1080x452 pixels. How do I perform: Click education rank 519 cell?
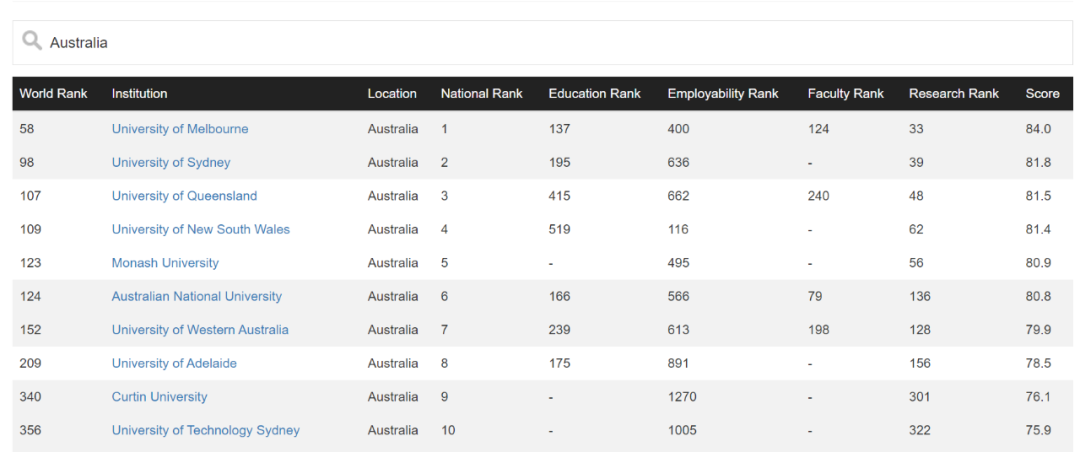coord(559,229)
